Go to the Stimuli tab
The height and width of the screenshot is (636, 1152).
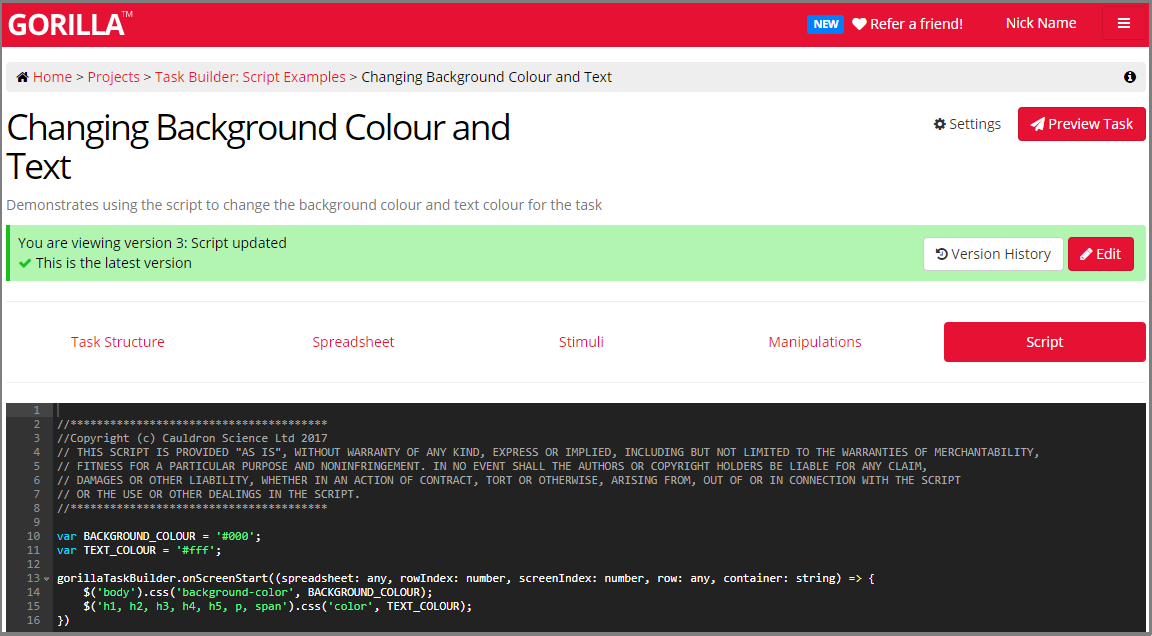point(581,342)
